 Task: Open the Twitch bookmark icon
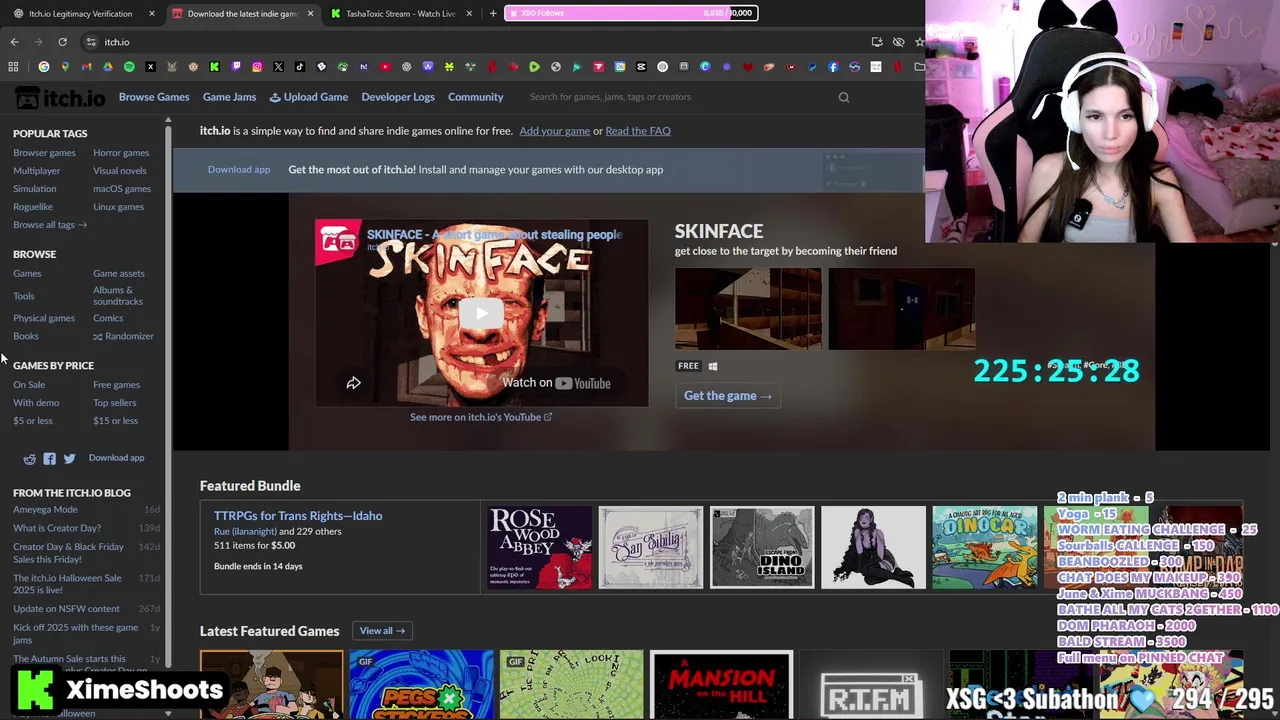point(236,67)
